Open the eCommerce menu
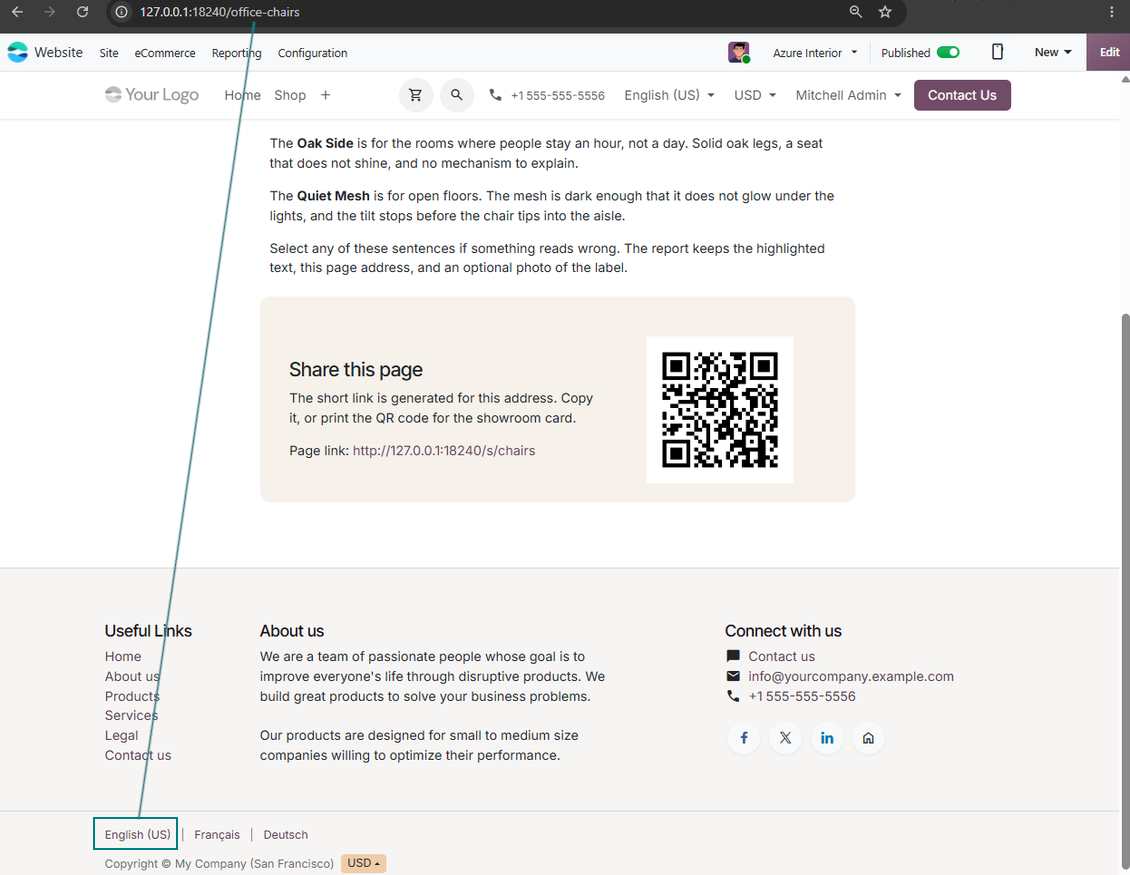Screen dimensions: 1130x875 point(165,53)
